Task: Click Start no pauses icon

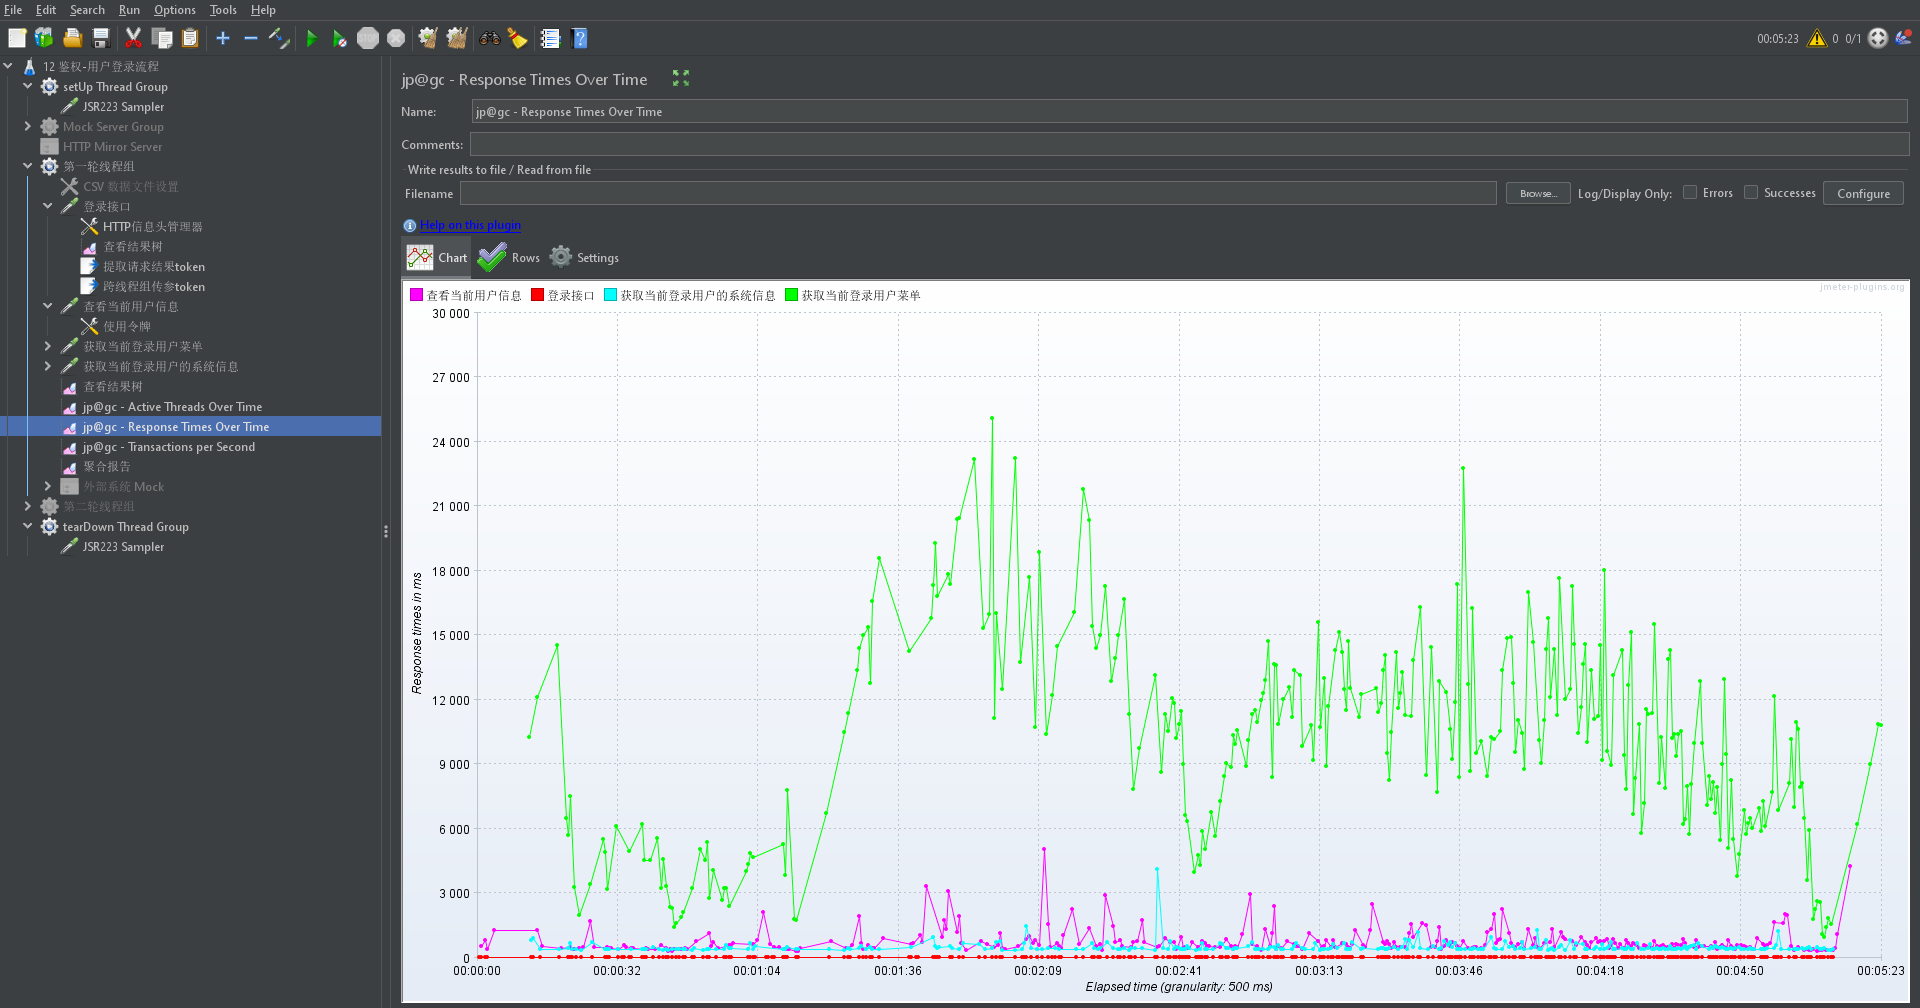Action: [x=340, y=38]
